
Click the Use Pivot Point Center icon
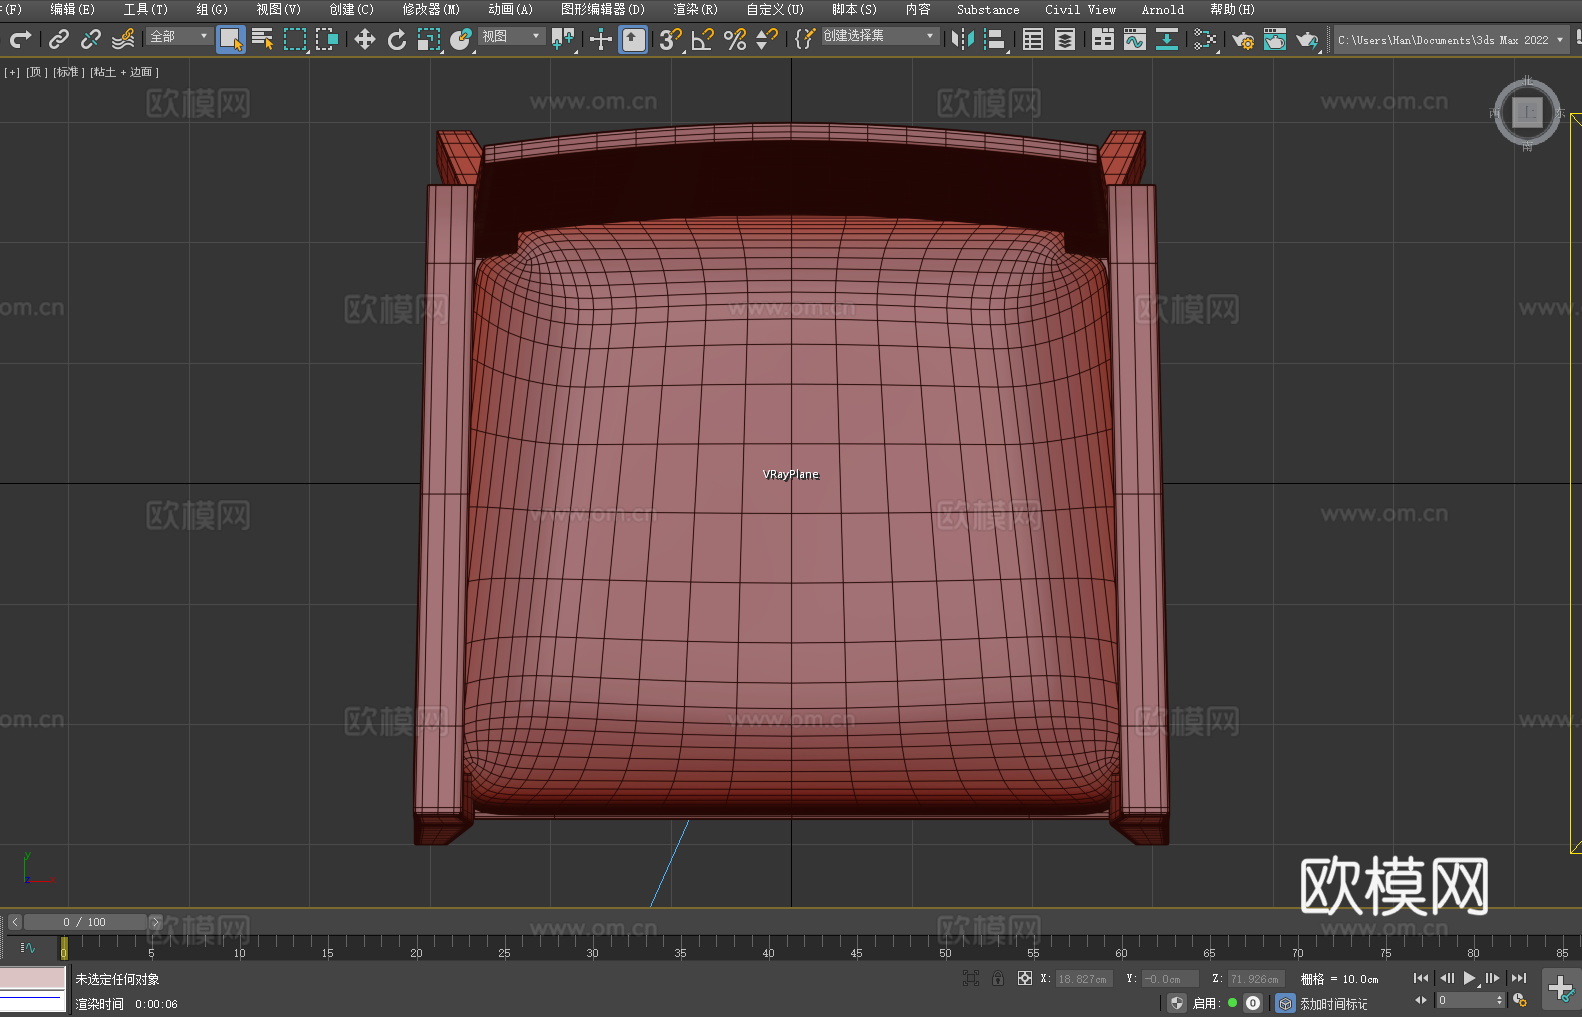[563, 39]
